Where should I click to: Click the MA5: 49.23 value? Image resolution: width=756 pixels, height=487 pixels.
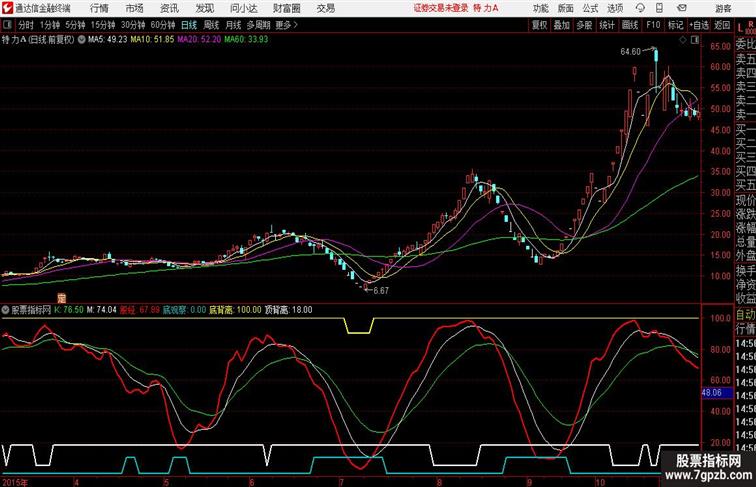point(108,40)
